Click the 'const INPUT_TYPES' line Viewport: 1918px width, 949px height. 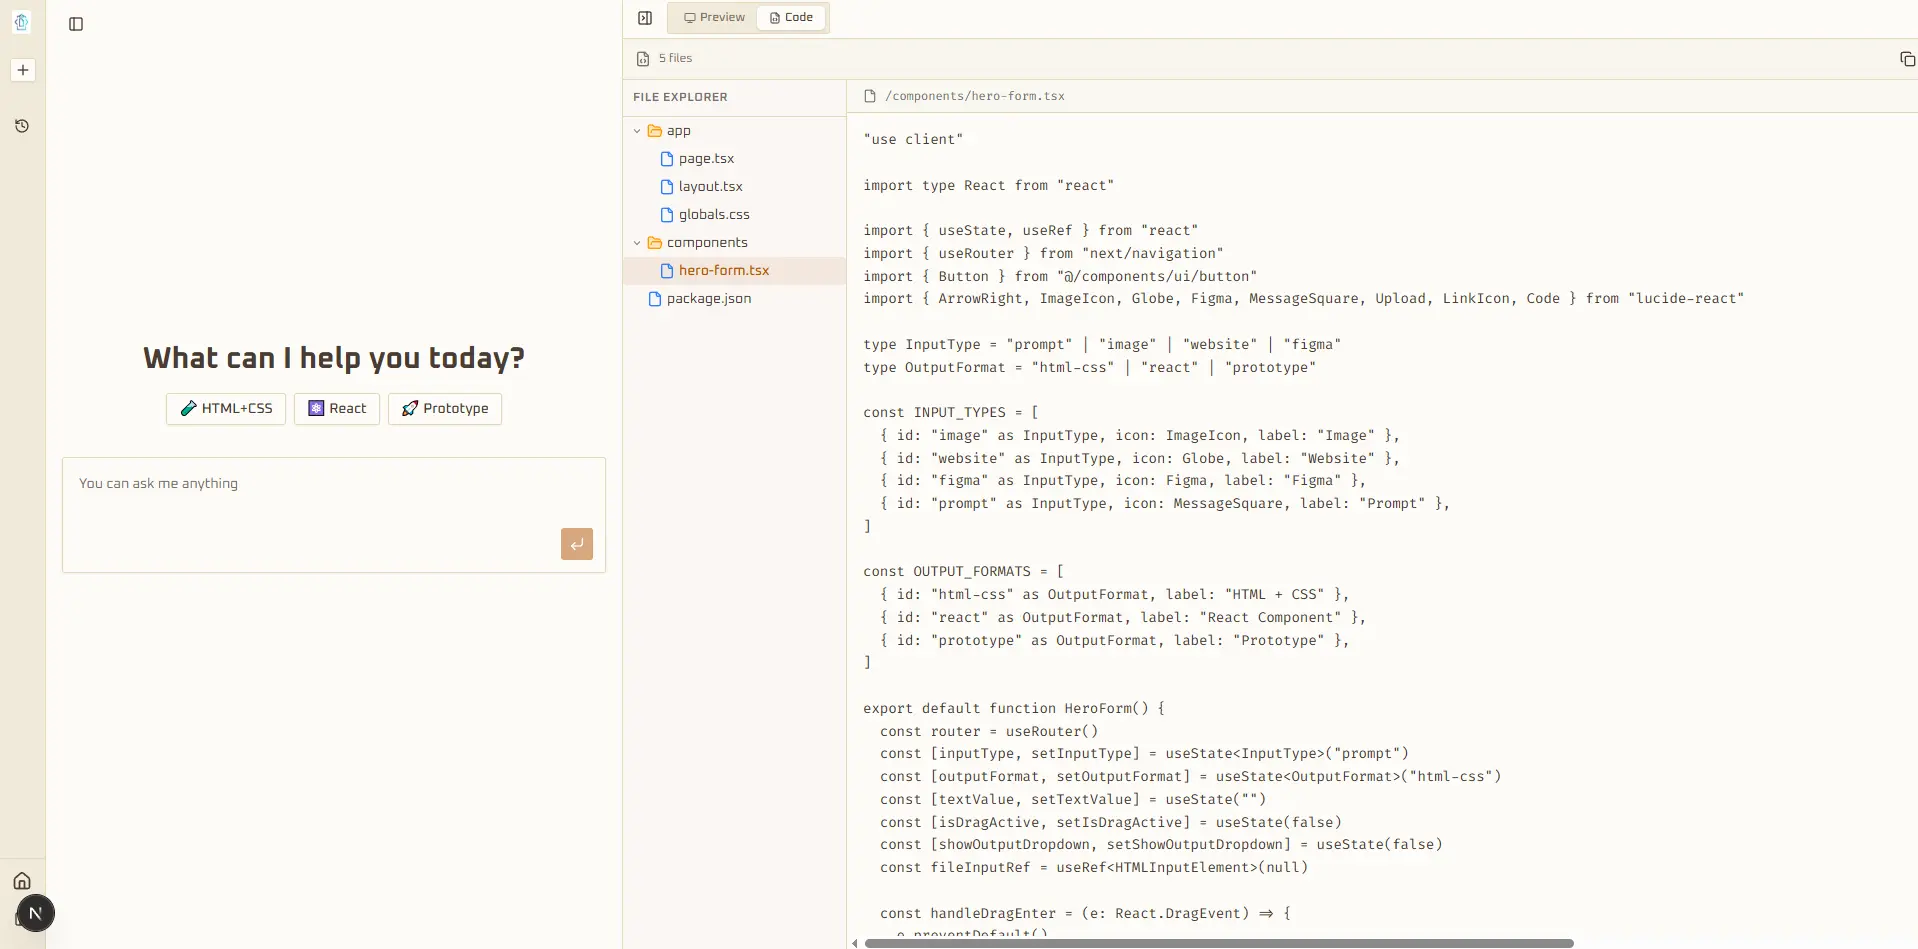(x=951, y=412)
